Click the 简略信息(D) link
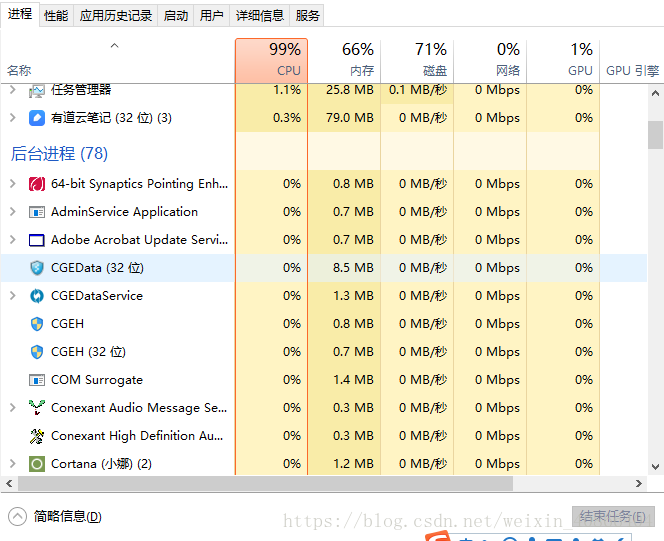The width and height of the screenshot is (664, 541). (x=68, y=516)
